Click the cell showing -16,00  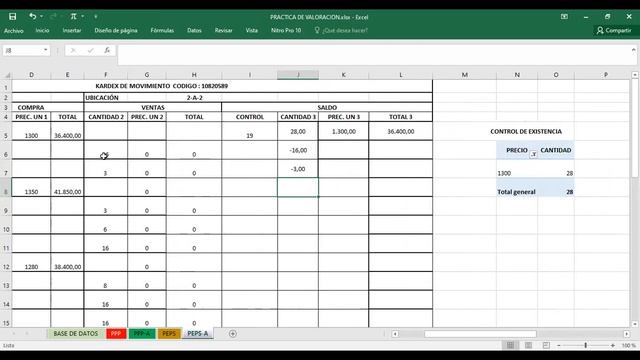(x=298, y=150)
